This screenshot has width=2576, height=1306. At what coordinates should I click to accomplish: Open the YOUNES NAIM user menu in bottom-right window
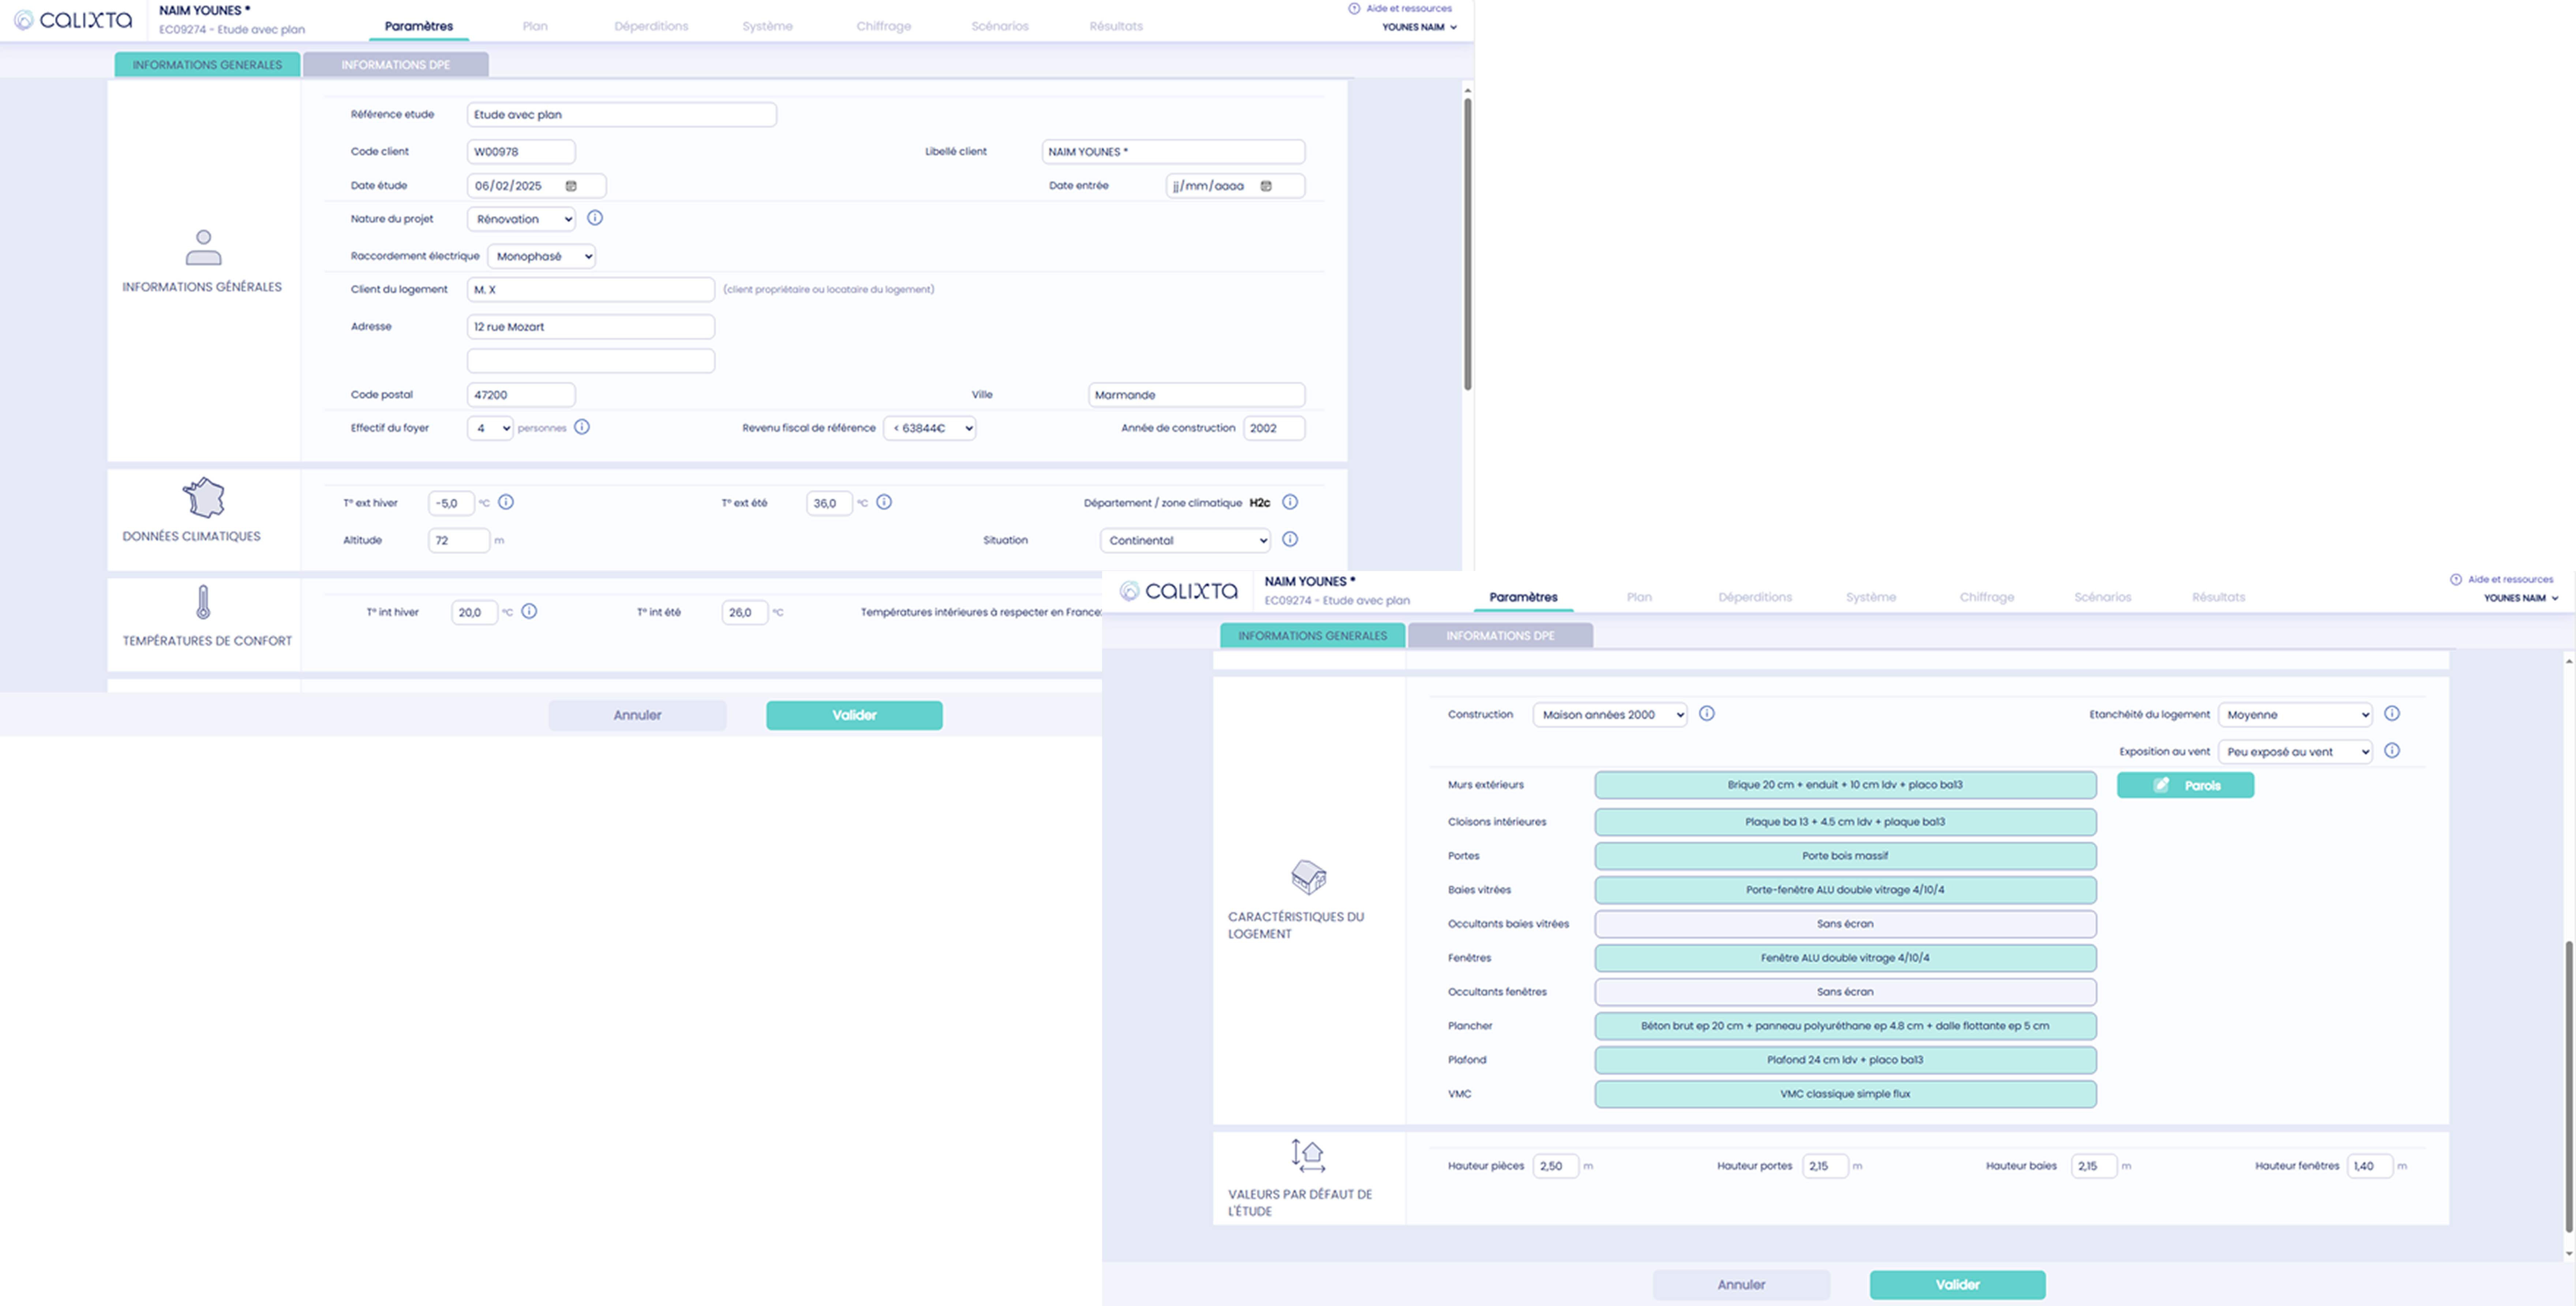point(2521,598)
